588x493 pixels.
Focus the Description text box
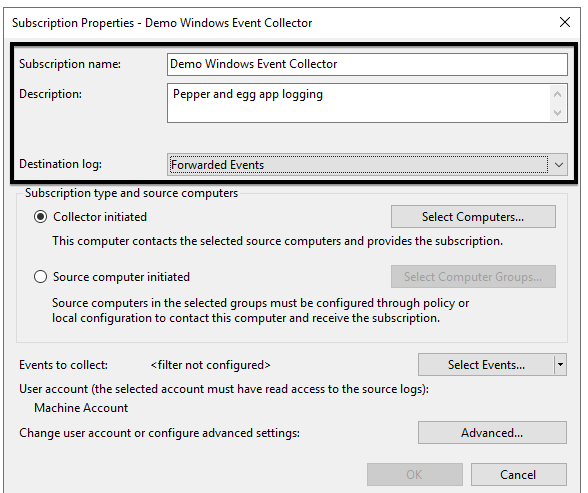click(358, 103)
